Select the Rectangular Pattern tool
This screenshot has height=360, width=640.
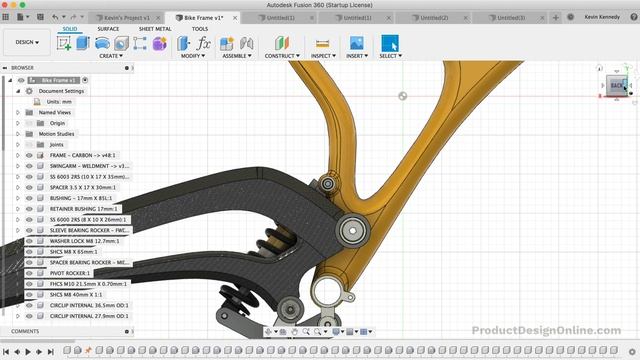[140, 43]
